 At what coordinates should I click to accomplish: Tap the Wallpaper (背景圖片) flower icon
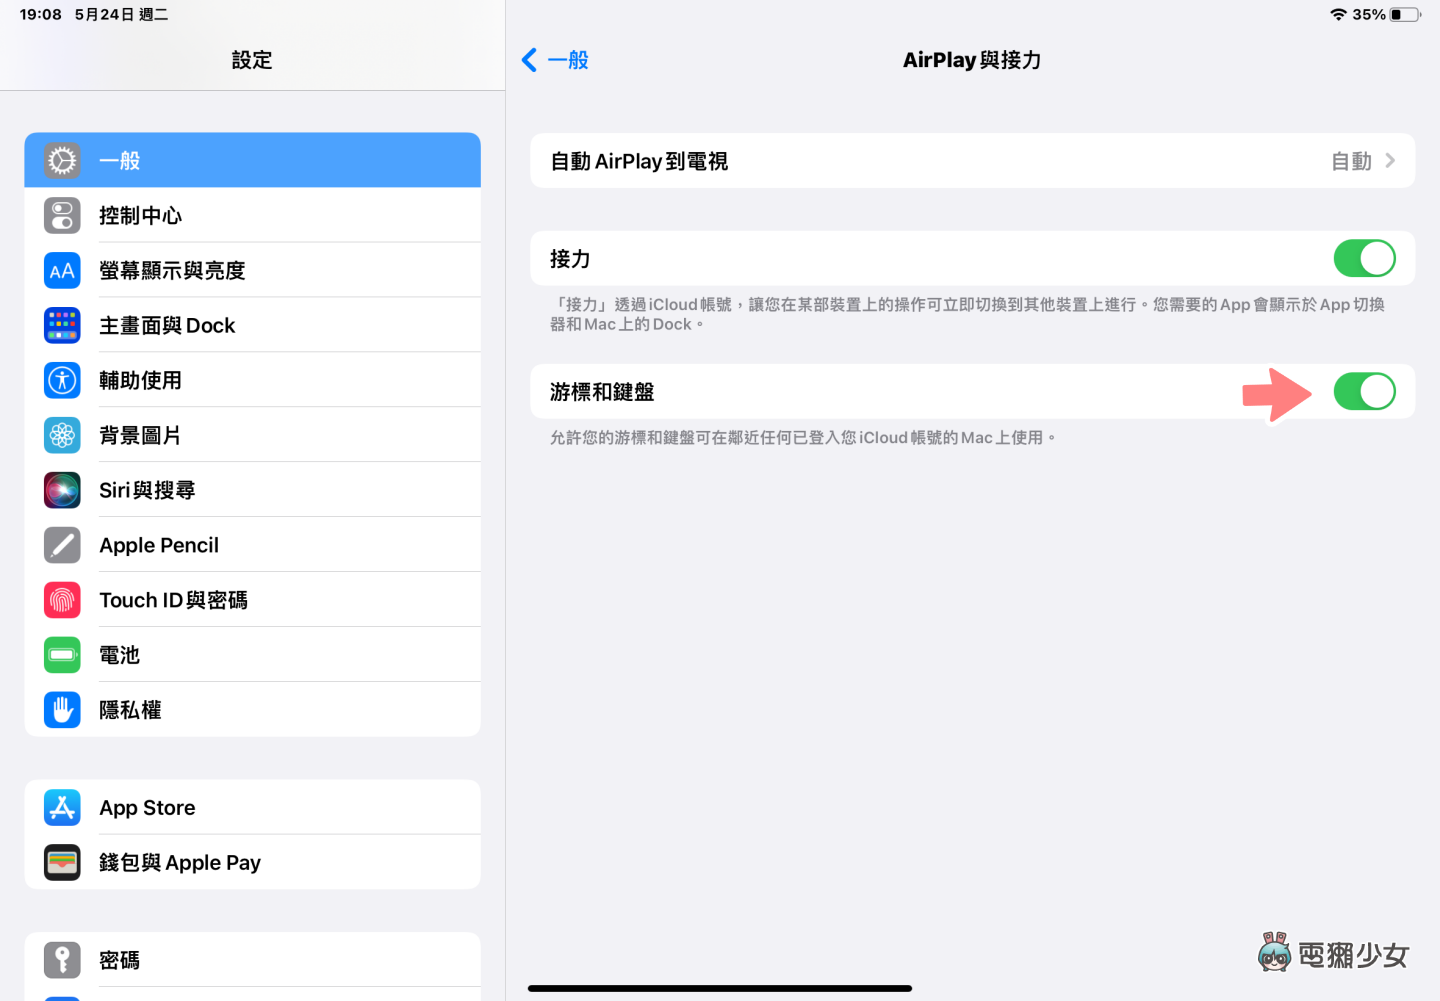tap(62, 435)
